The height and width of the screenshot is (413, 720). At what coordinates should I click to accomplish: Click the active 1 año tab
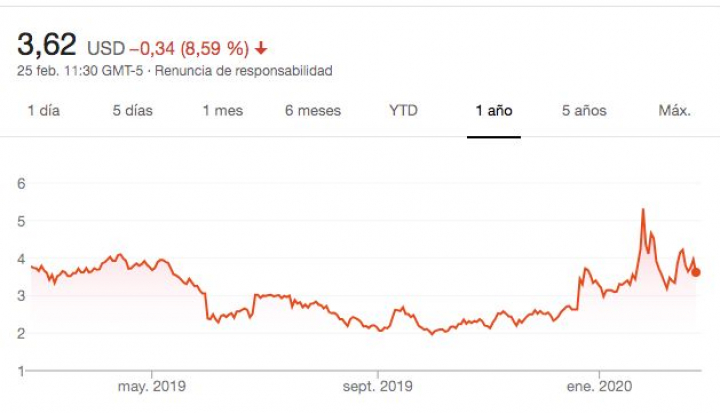click(x=494, y=111)
